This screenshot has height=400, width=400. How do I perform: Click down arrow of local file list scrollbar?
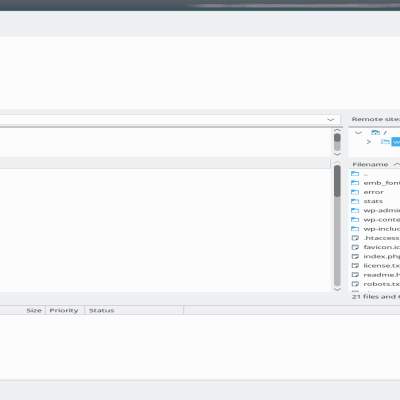coord(337,289)
